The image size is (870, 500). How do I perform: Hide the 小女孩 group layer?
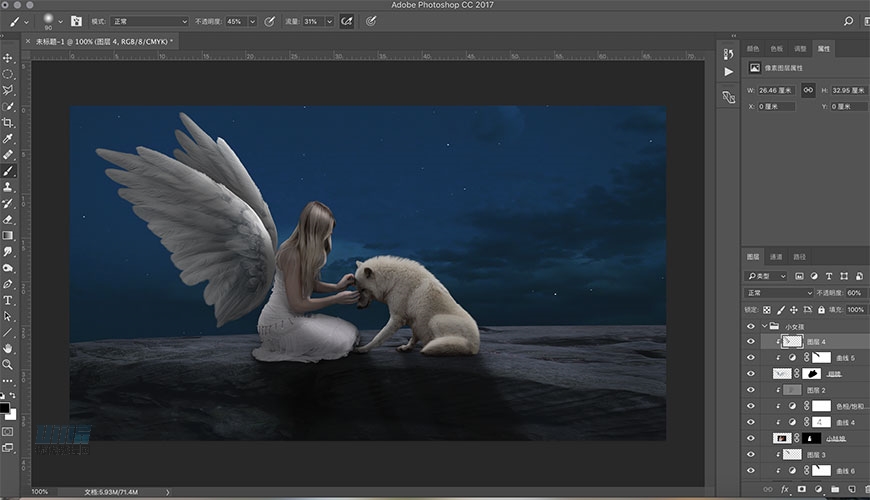(x=751, y=326)
